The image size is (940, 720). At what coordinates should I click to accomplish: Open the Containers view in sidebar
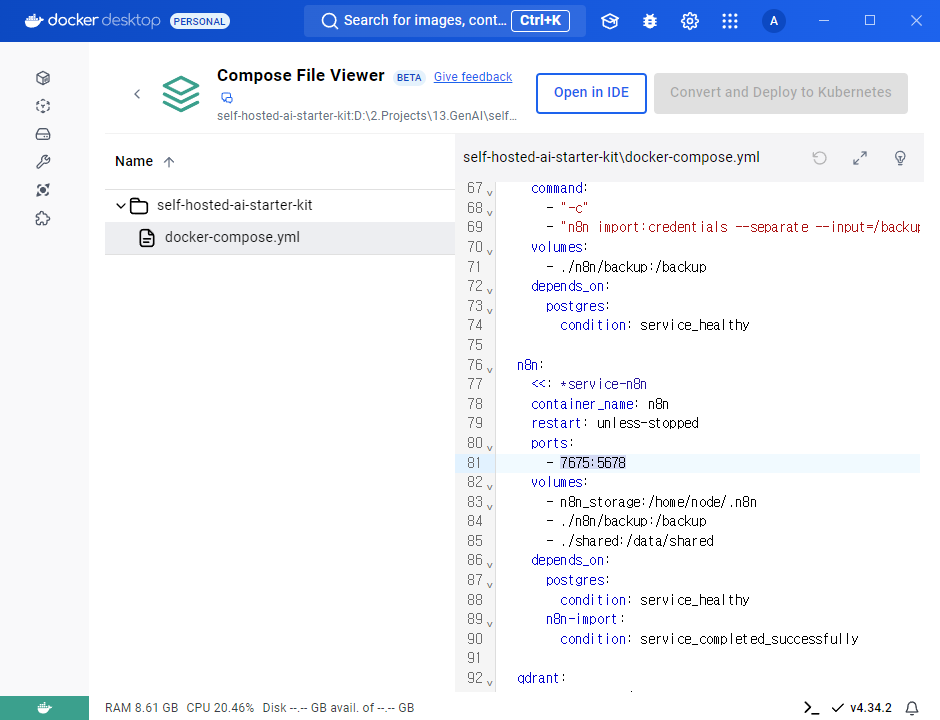(x=43, y=78)
